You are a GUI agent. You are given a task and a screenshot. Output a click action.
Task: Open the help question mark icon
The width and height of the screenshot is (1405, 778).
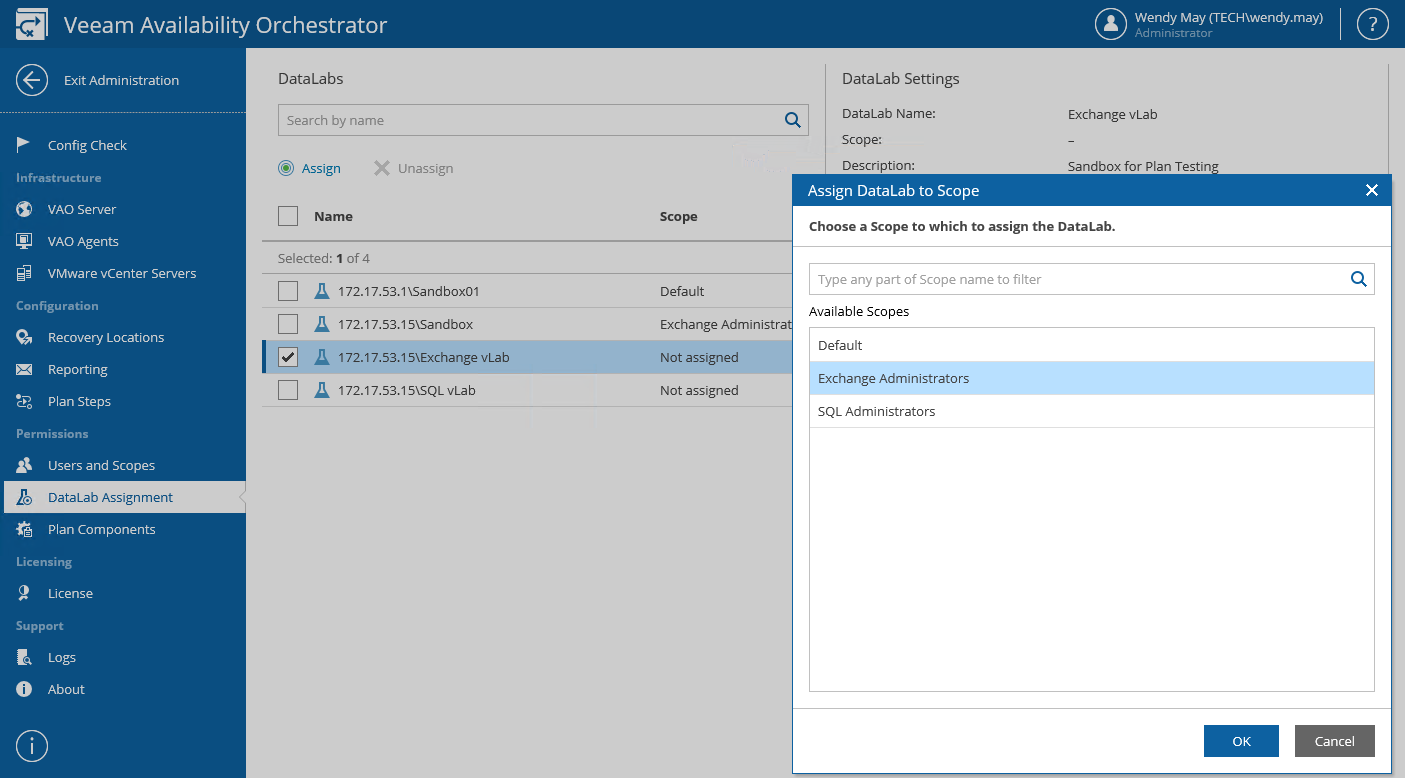(1372, 25)
